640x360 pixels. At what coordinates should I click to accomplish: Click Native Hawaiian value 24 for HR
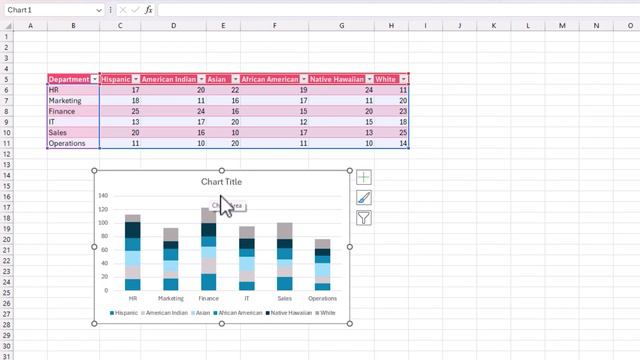[x=341, y=90]
